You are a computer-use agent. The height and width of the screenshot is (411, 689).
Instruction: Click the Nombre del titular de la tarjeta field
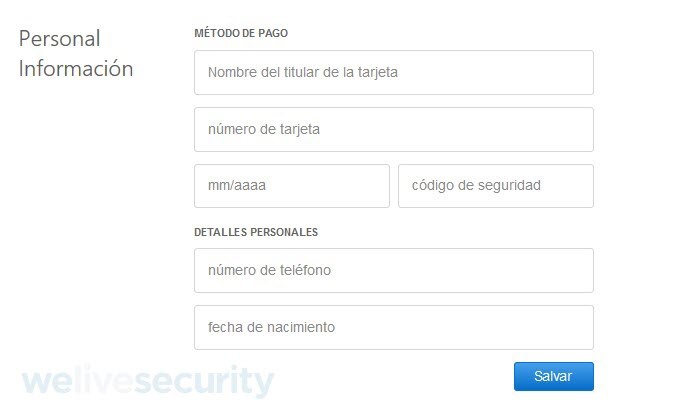pyautogui.click(x=393, y=73)
